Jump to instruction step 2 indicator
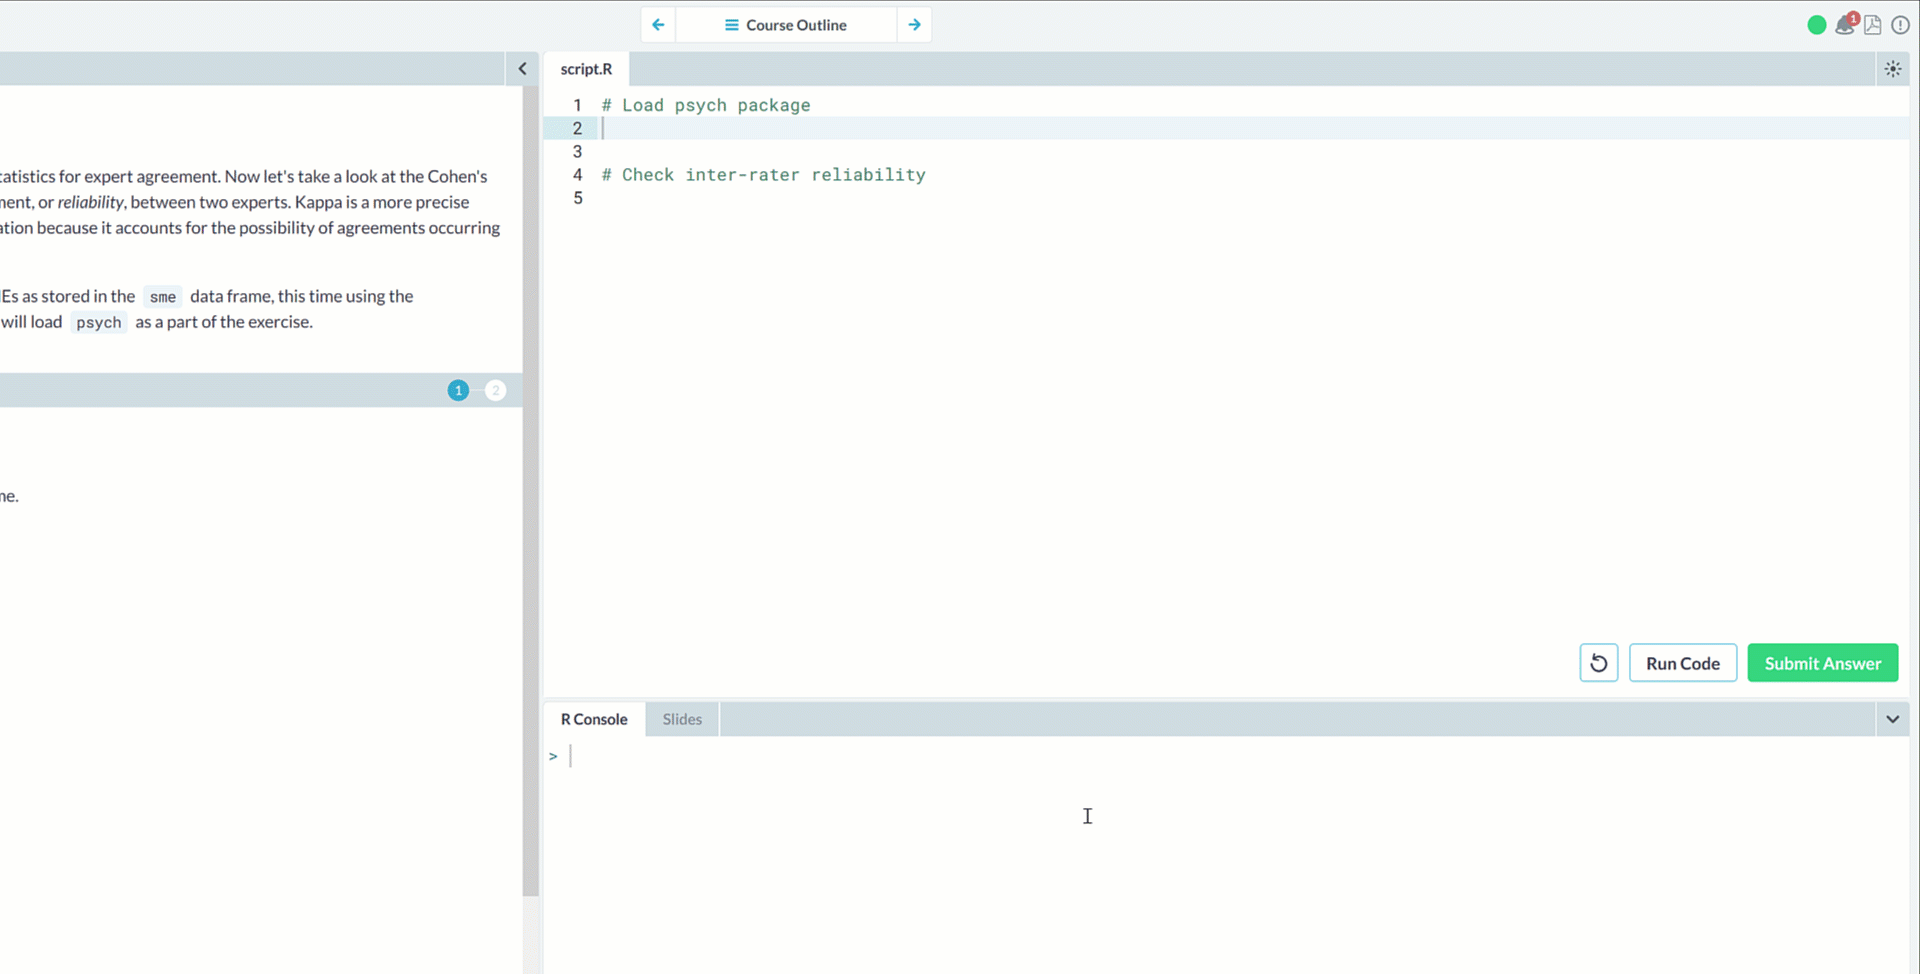Viewport: 1920px width, 974px height. [x=495, y=390]
